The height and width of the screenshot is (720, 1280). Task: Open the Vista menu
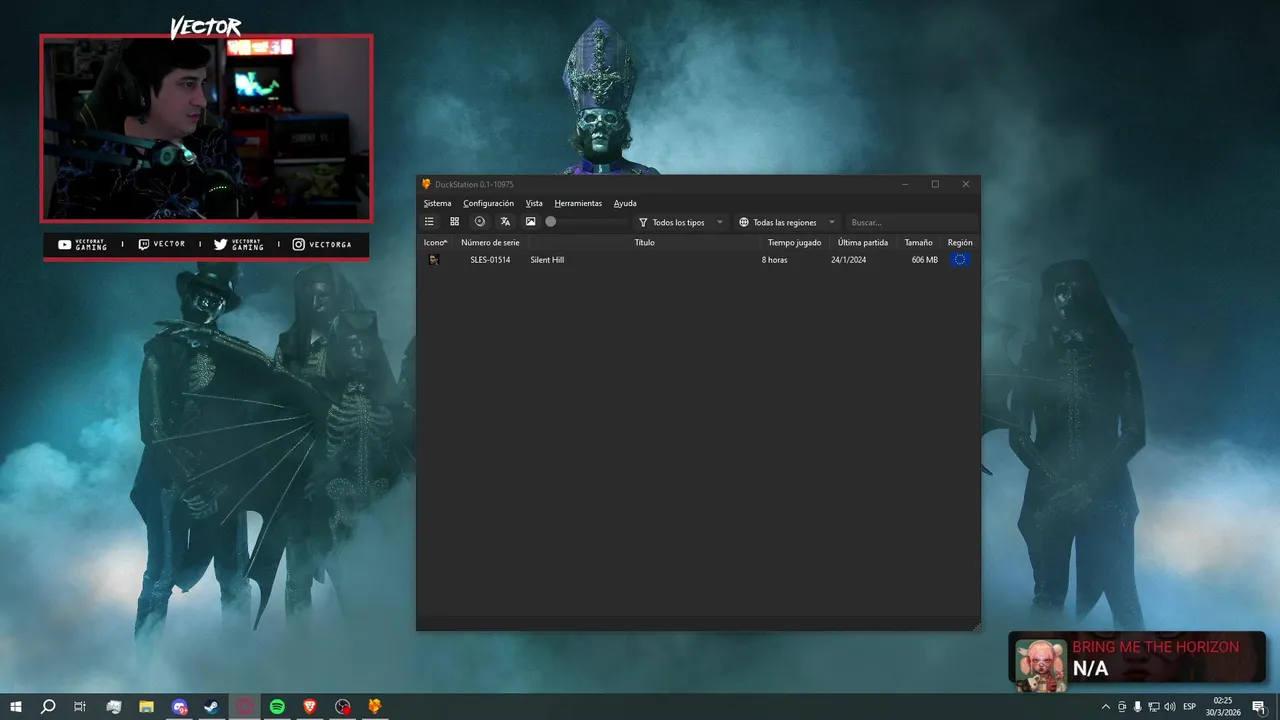(x=534, y=203)
